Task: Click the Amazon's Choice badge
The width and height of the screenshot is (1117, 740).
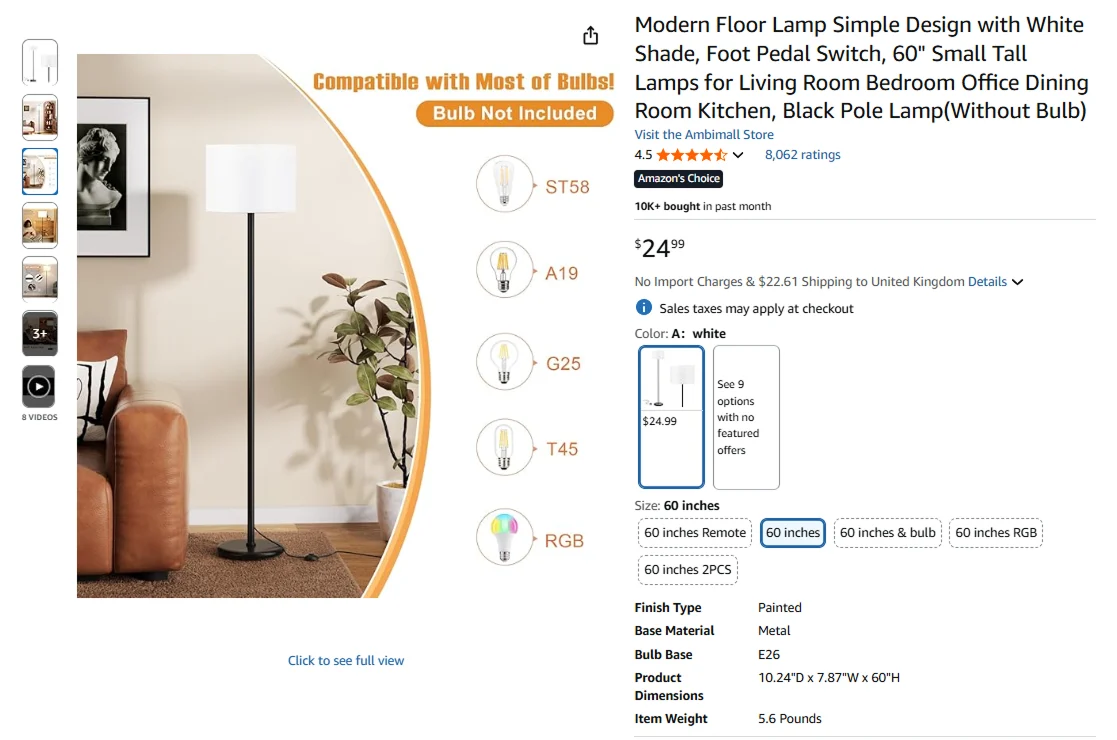Action: pyautogui.click(x=678, y=178)
